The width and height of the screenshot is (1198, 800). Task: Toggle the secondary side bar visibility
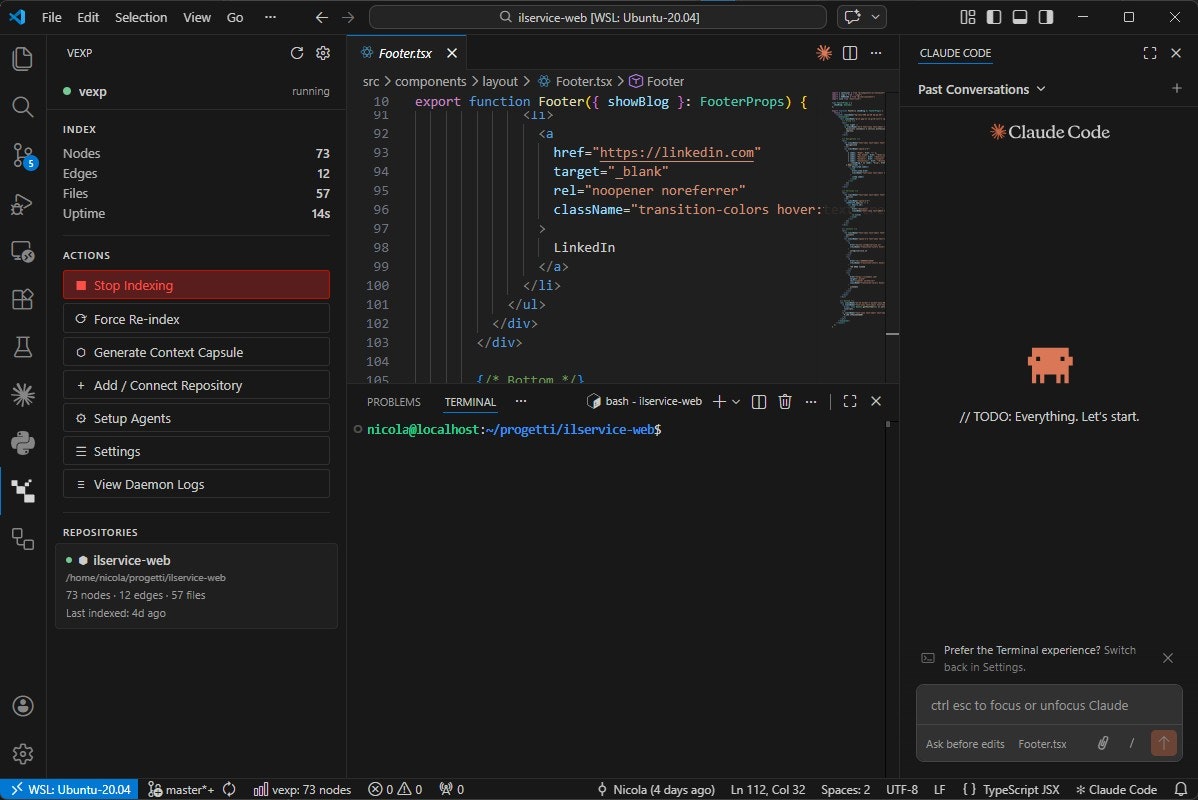click(1046, 16)
